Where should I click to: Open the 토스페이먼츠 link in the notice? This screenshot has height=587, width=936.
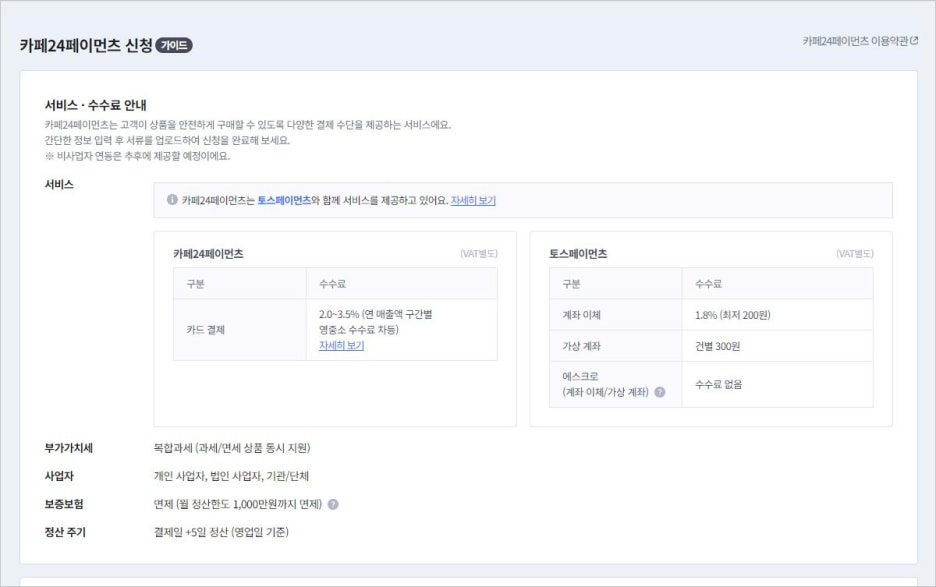tap(284, 200)
